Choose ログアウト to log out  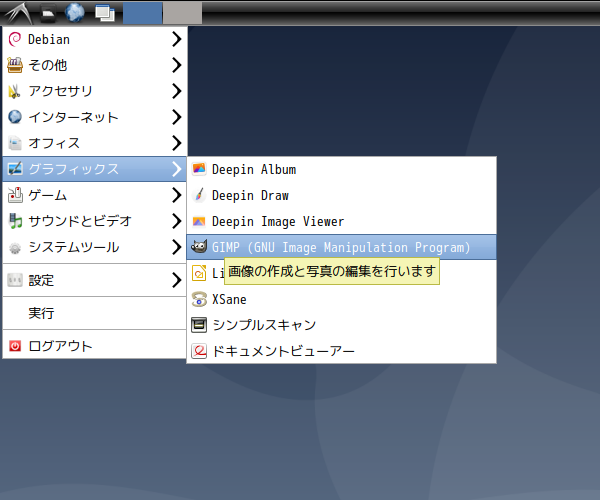click(x=95, y=346)
